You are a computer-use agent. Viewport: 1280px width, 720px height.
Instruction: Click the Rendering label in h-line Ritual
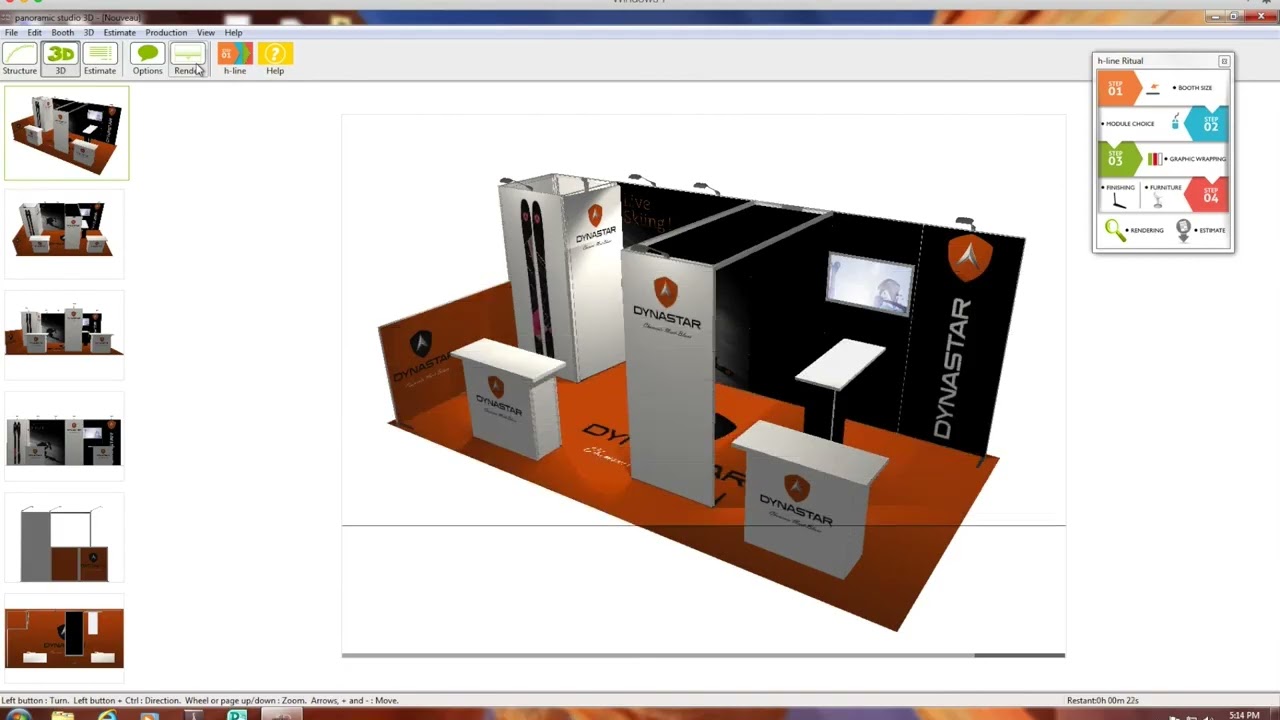tap(1147, 230)
